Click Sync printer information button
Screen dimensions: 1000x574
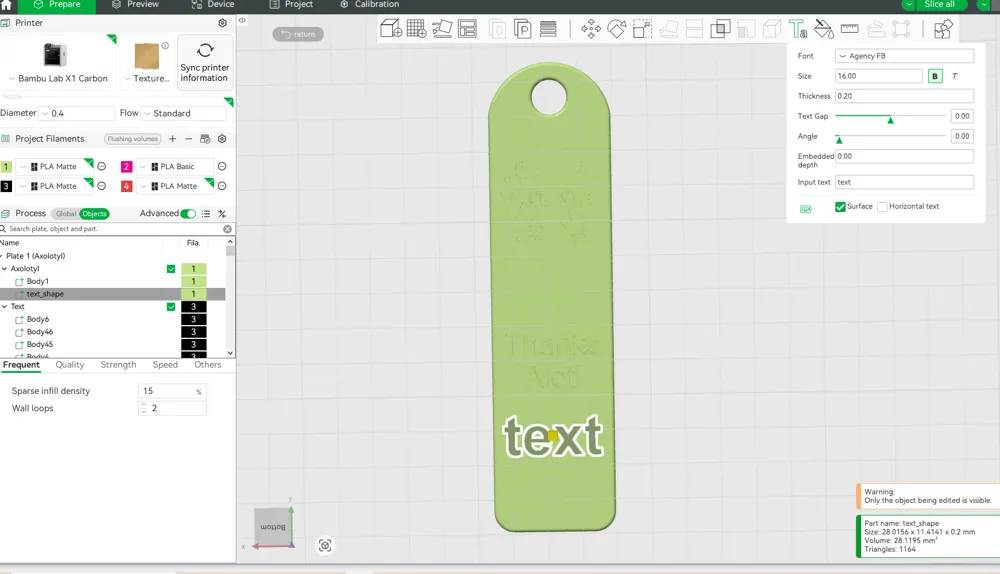(205, 61)
